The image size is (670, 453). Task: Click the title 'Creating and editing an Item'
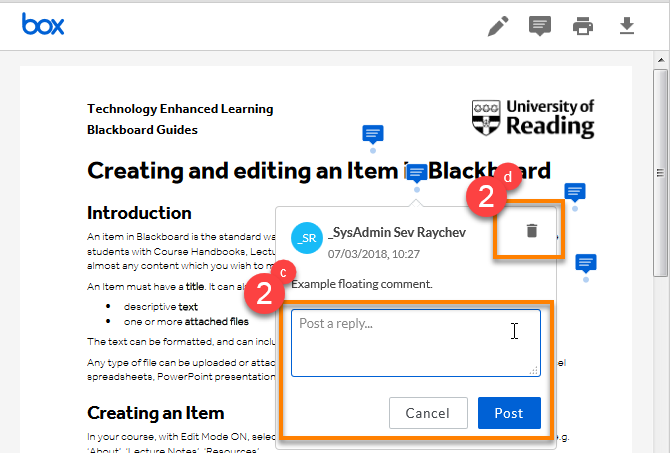[243, 171]
